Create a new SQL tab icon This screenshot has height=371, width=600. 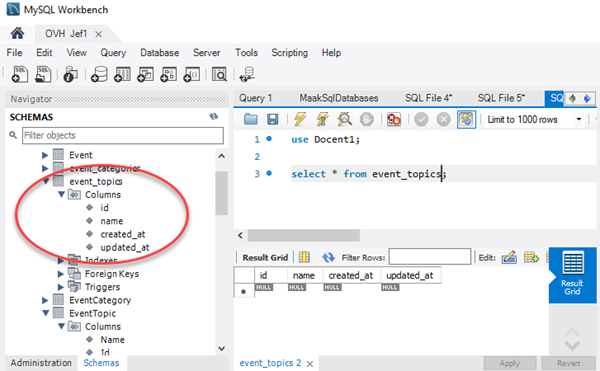point(20,74)
